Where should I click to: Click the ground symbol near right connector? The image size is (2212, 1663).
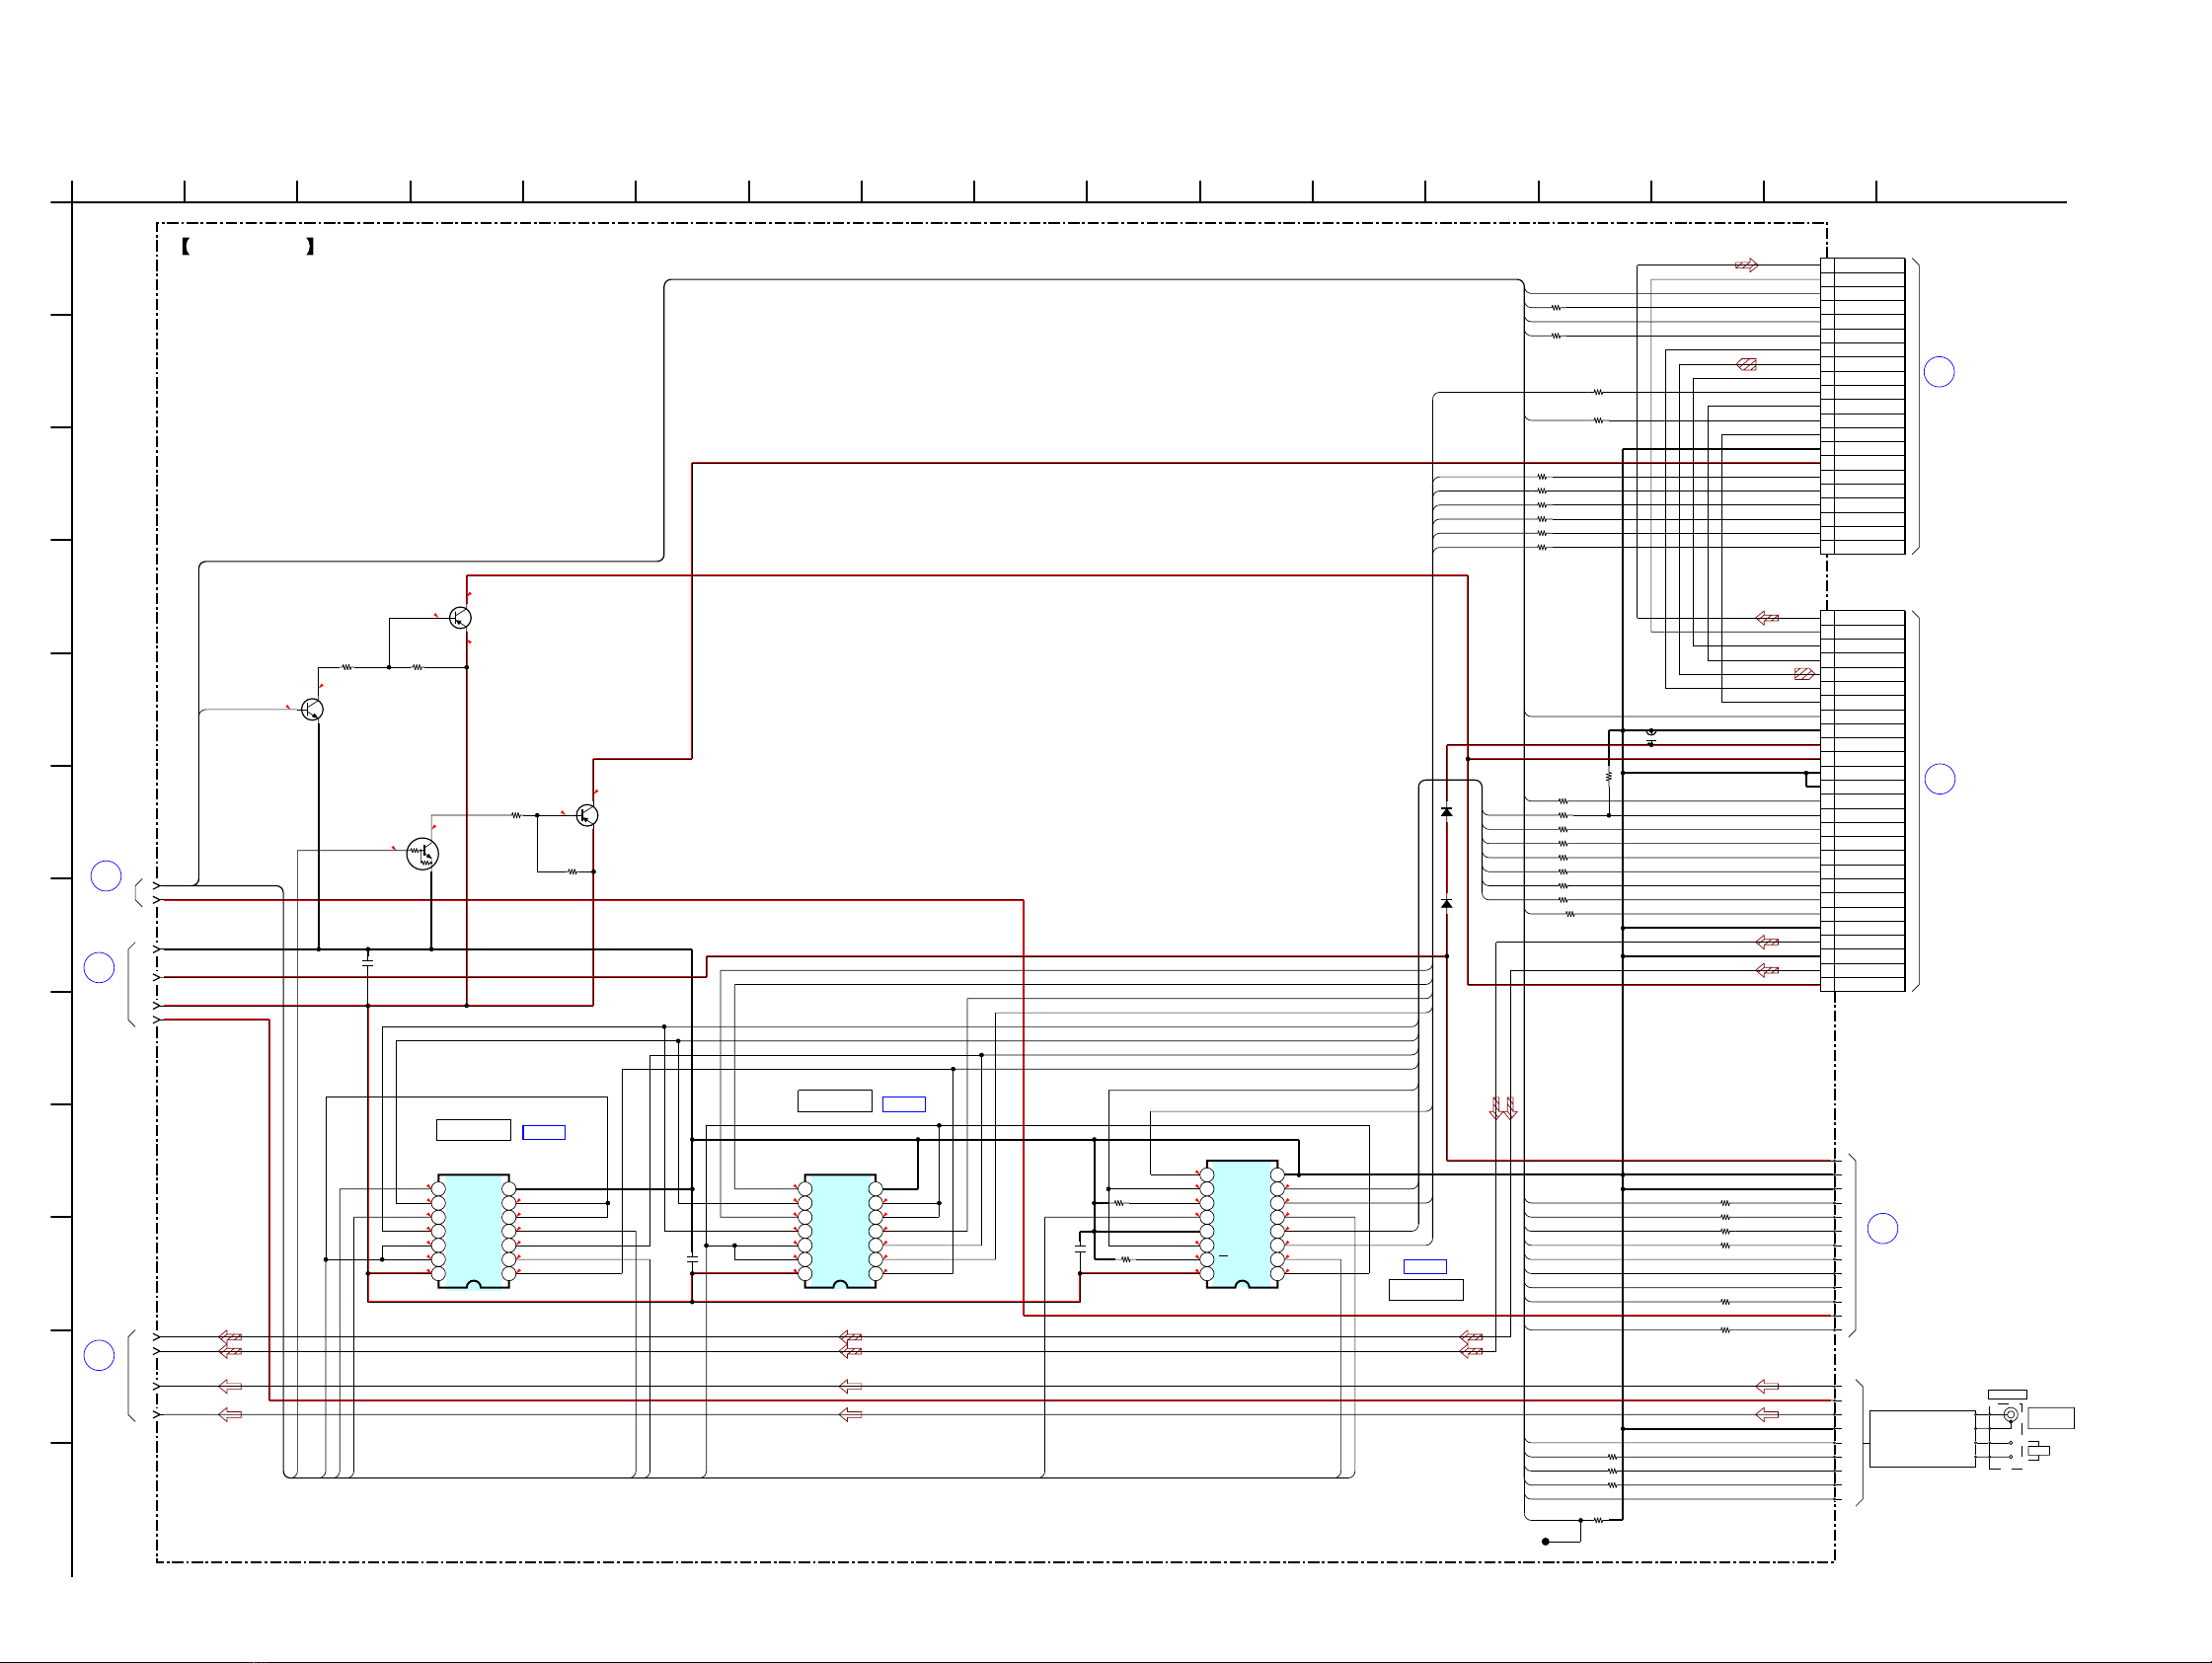pyautogui.click(x=1651, y=737)
